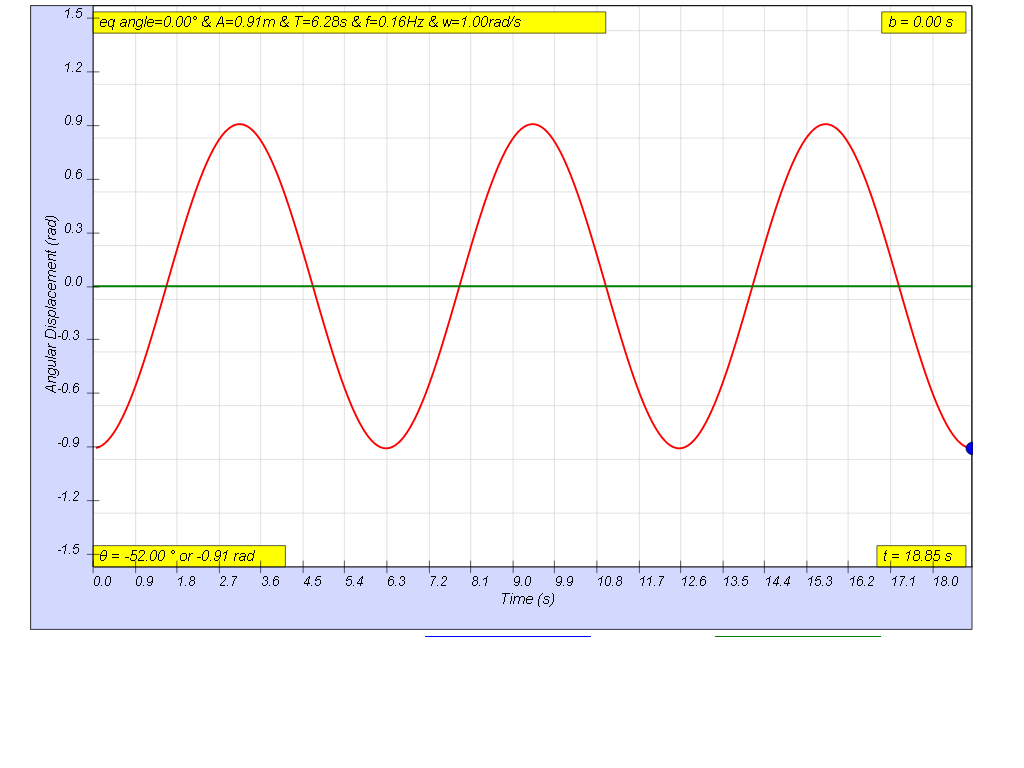
Task: Click the 5.4 tick label on time axis
Action: [x=355, y=581]
